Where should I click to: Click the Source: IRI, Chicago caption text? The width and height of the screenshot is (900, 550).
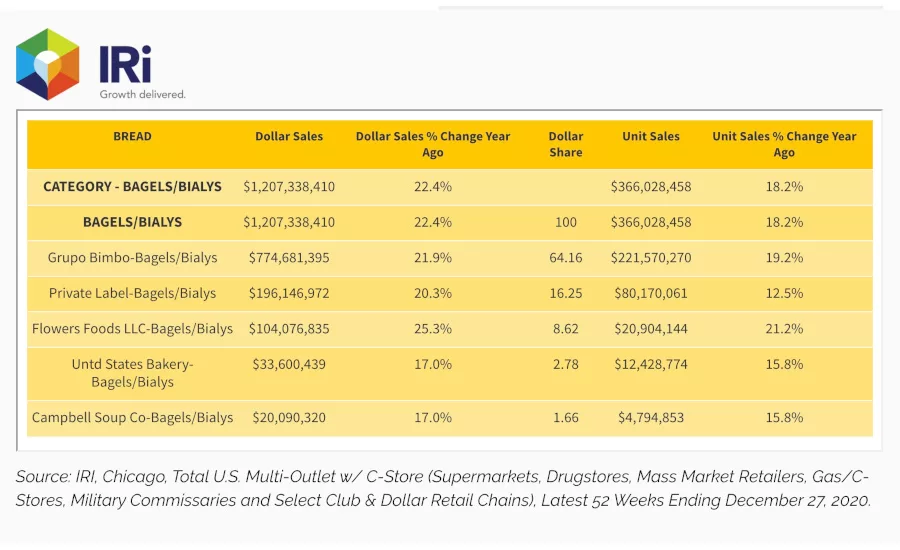coord(443,489)
